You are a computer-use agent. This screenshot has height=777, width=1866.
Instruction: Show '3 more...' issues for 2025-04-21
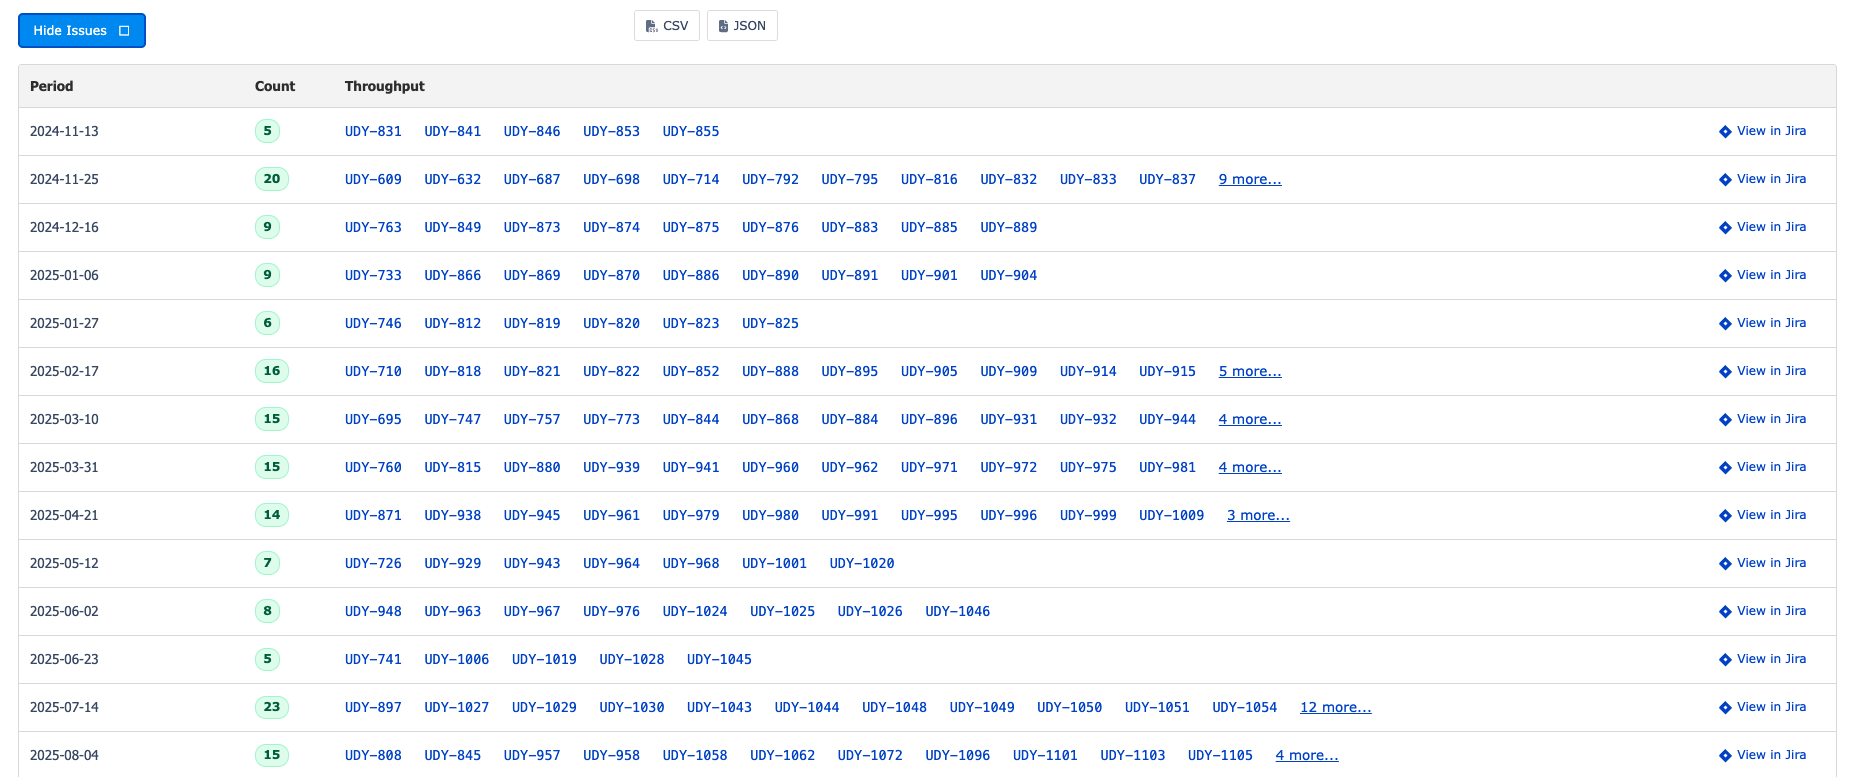click(x=1257, y=515)
